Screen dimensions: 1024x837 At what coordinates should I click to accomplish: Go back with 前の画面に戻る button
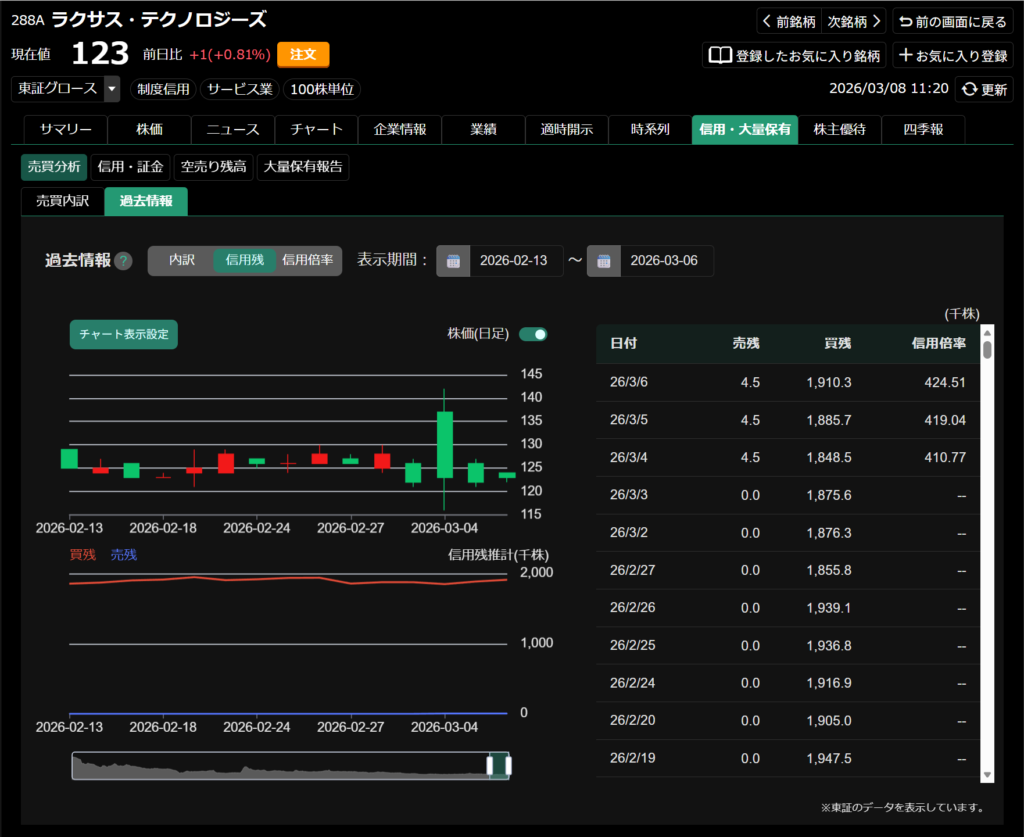point(951,21)
